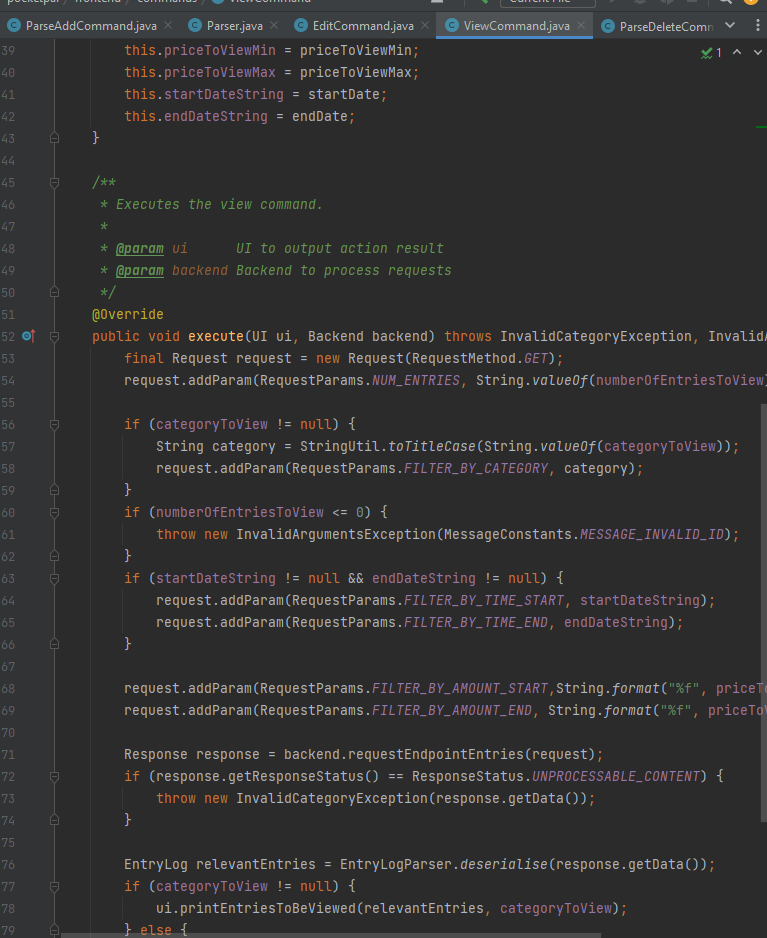Viewport: 767px width, 938px height.
Task: Click the @Override annotation
Action: point(127,314)
